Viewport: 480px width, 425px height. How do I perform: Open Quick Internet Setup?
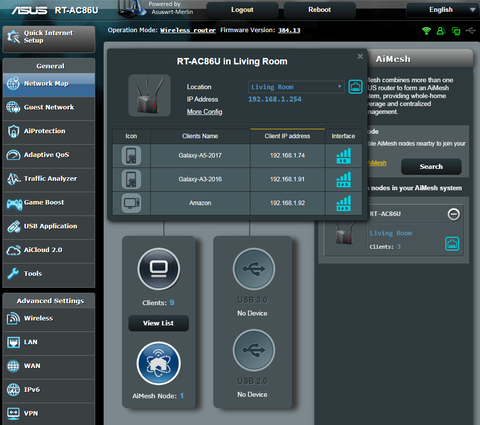tap(49, 39)
